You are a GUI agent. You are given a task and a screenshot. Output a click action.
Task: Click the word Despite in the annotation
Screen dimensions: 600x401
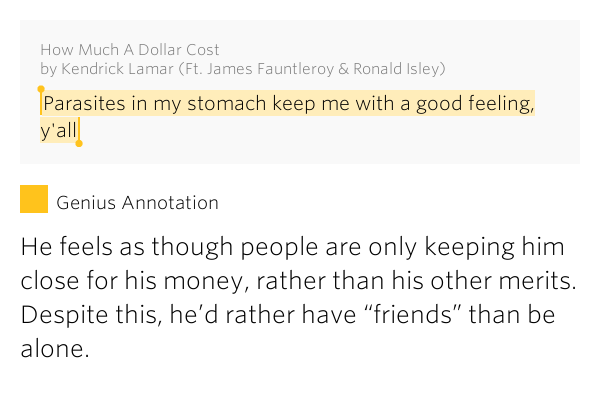coord(65,315)
